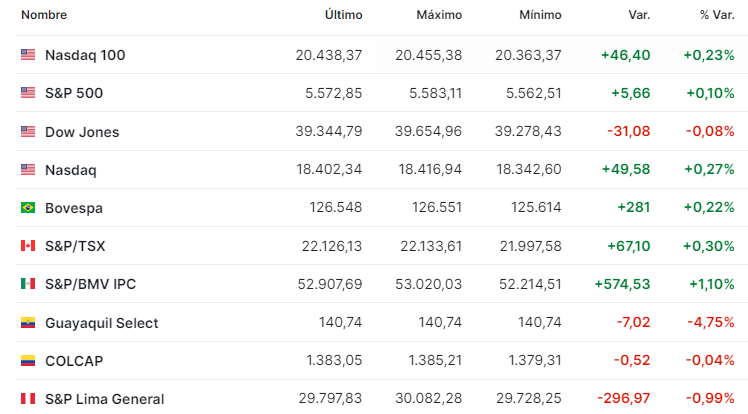Click the Peru flag beside S&P Lima General
This screenshot has height=414, width=748.
click(x=28, y=398)
